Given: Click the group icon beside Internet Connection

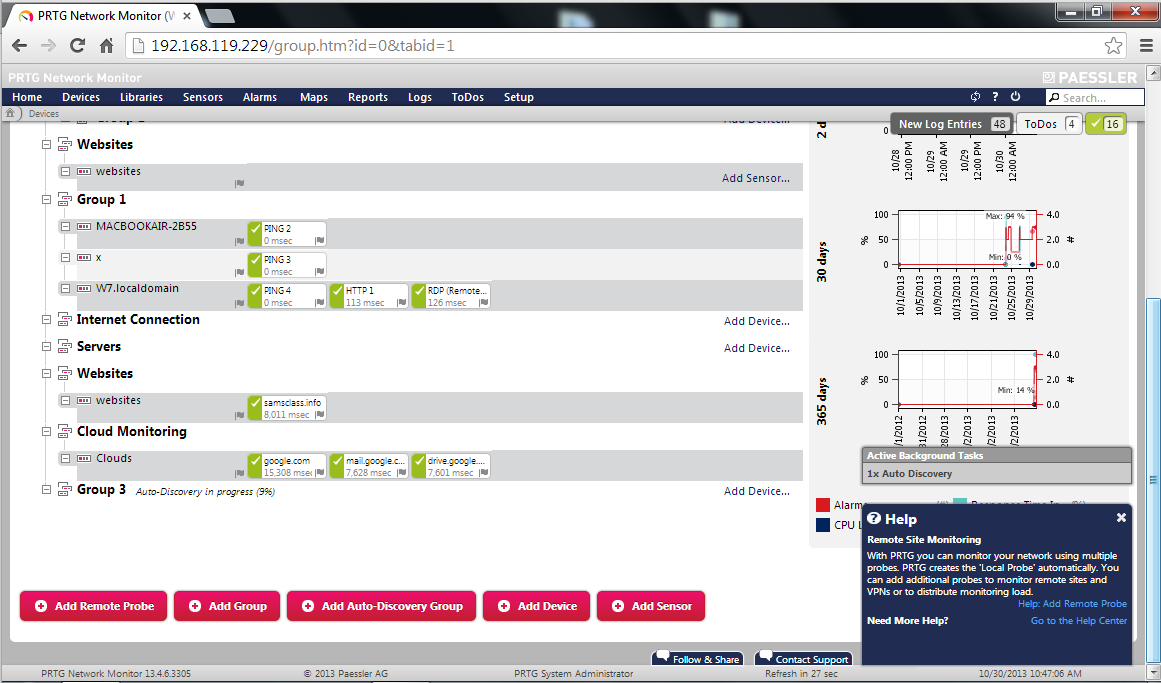Looking at the screenshot, I should pos(64,319).
